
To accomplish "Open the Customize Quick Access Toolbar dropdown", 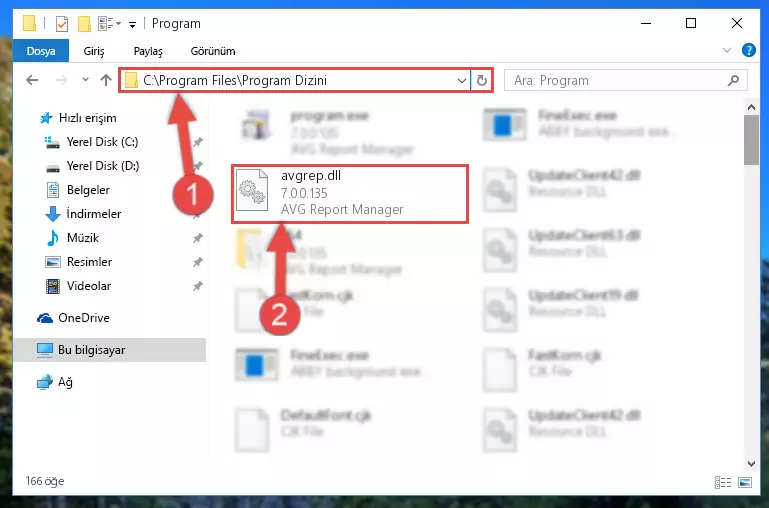I will (x=132, y=25).
